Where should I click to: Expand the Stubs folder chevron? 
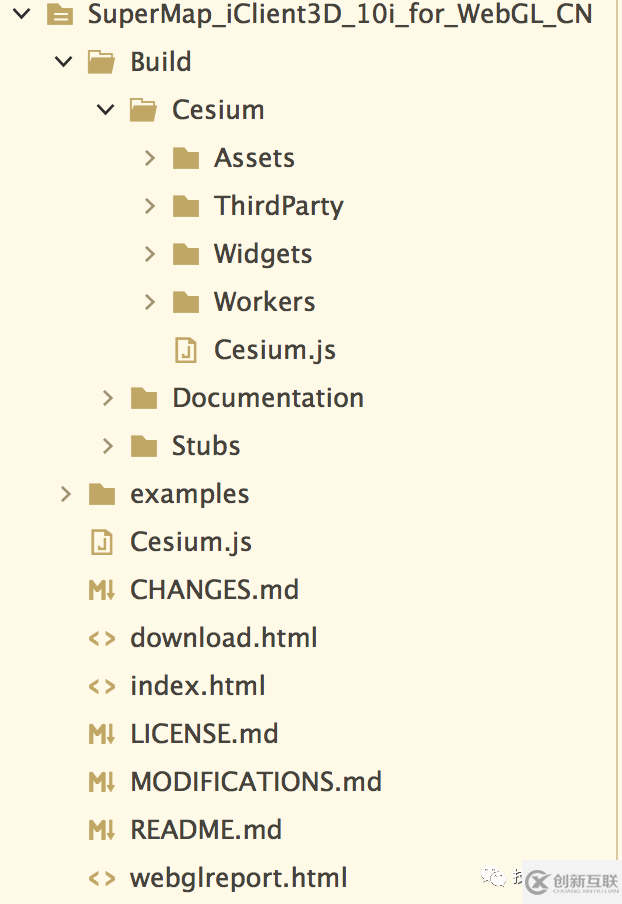pyautogui.click(x=108, y=446)
